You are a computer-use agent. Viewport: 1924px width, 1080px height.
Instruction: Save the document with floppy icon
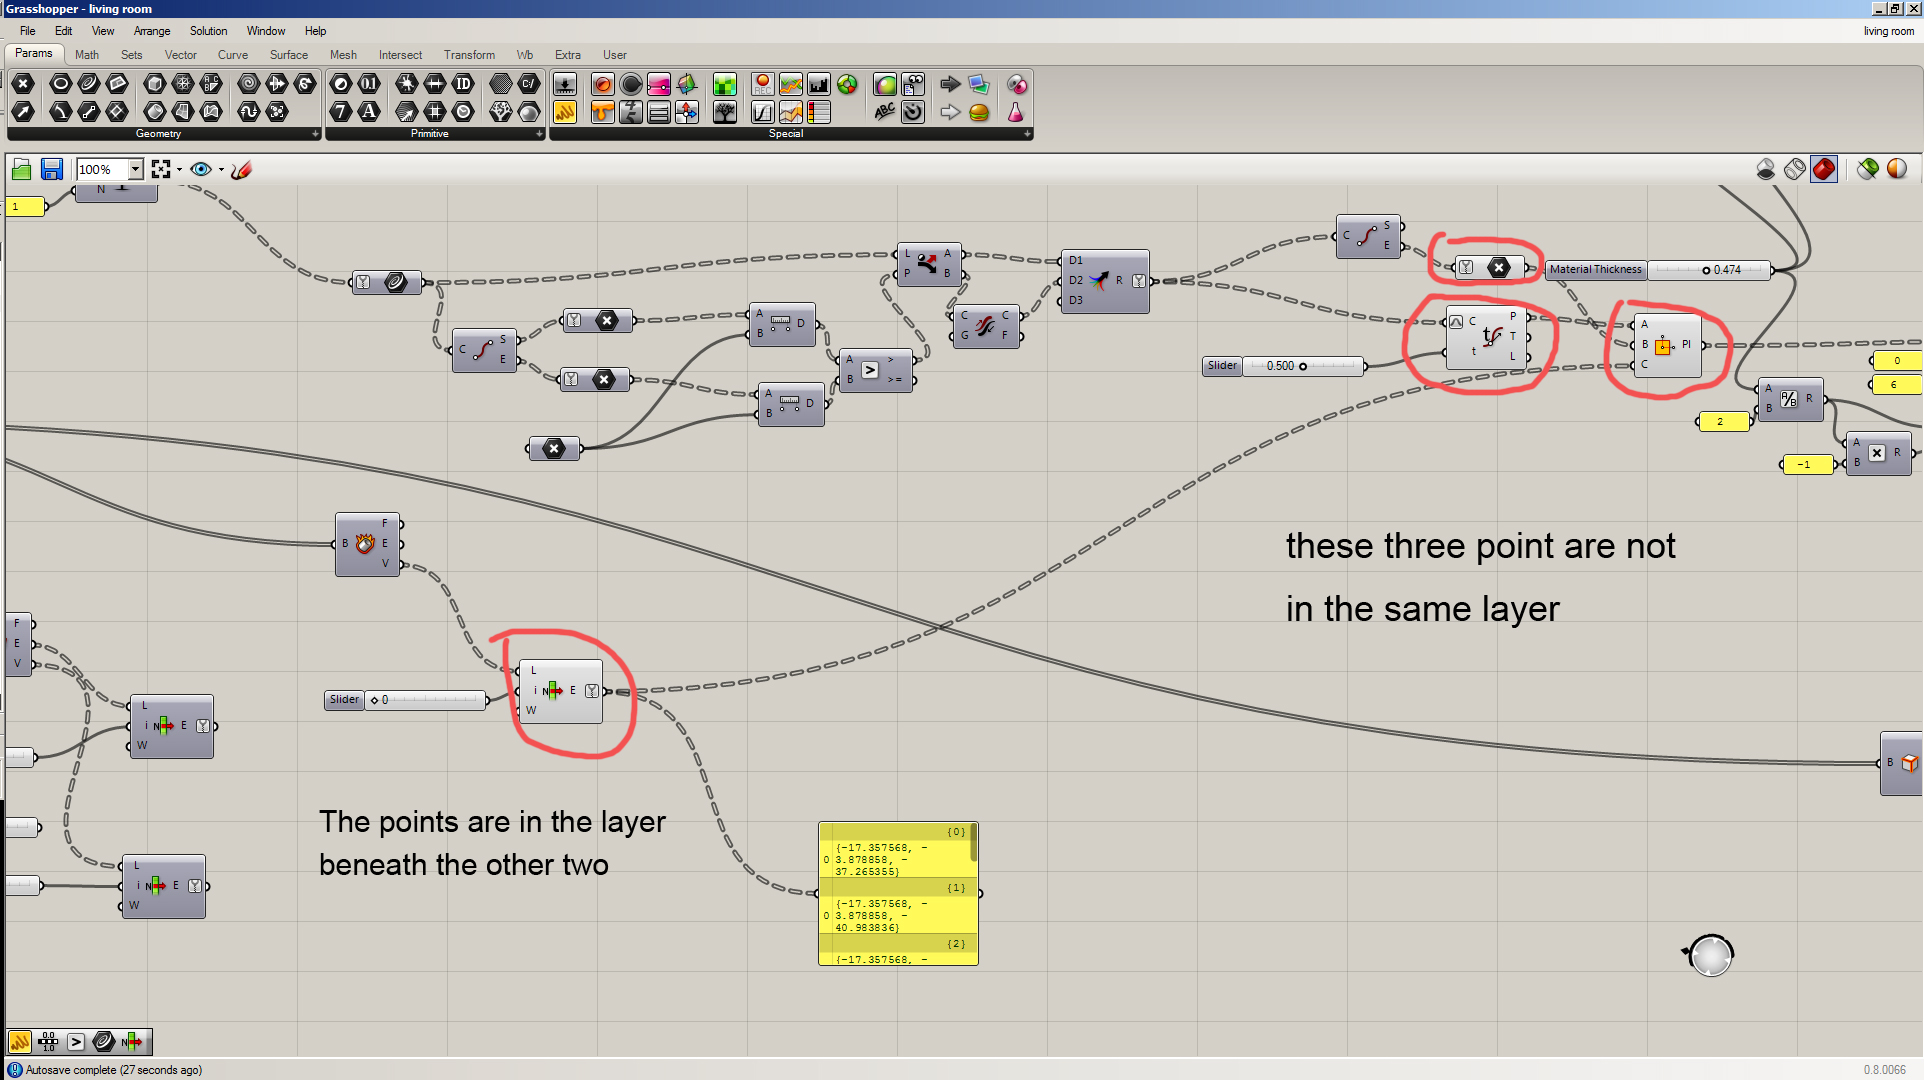(x=51, y=169)
